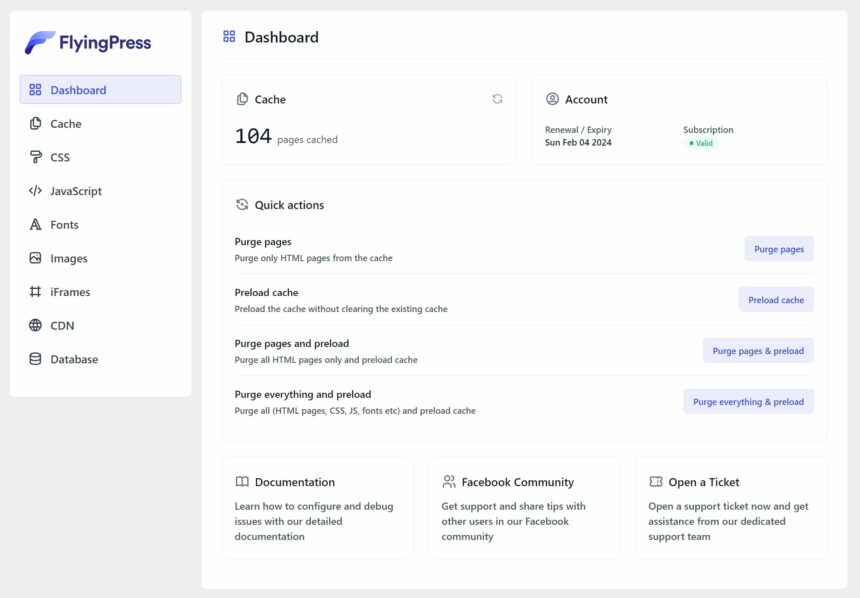Refresh the cached pages count
Image resolution: width=860 pixels, height=598 pixels.
[x=497, y=99]
